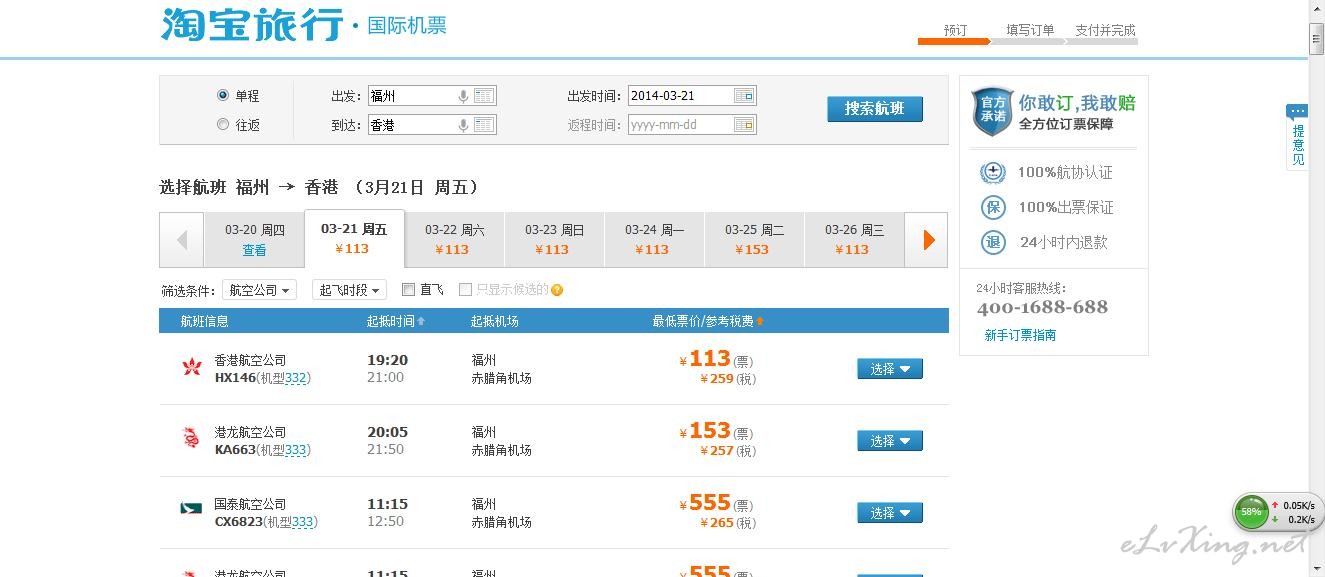Click previous dates left arrow
1325x577 pixels.
tap(182, 240)
